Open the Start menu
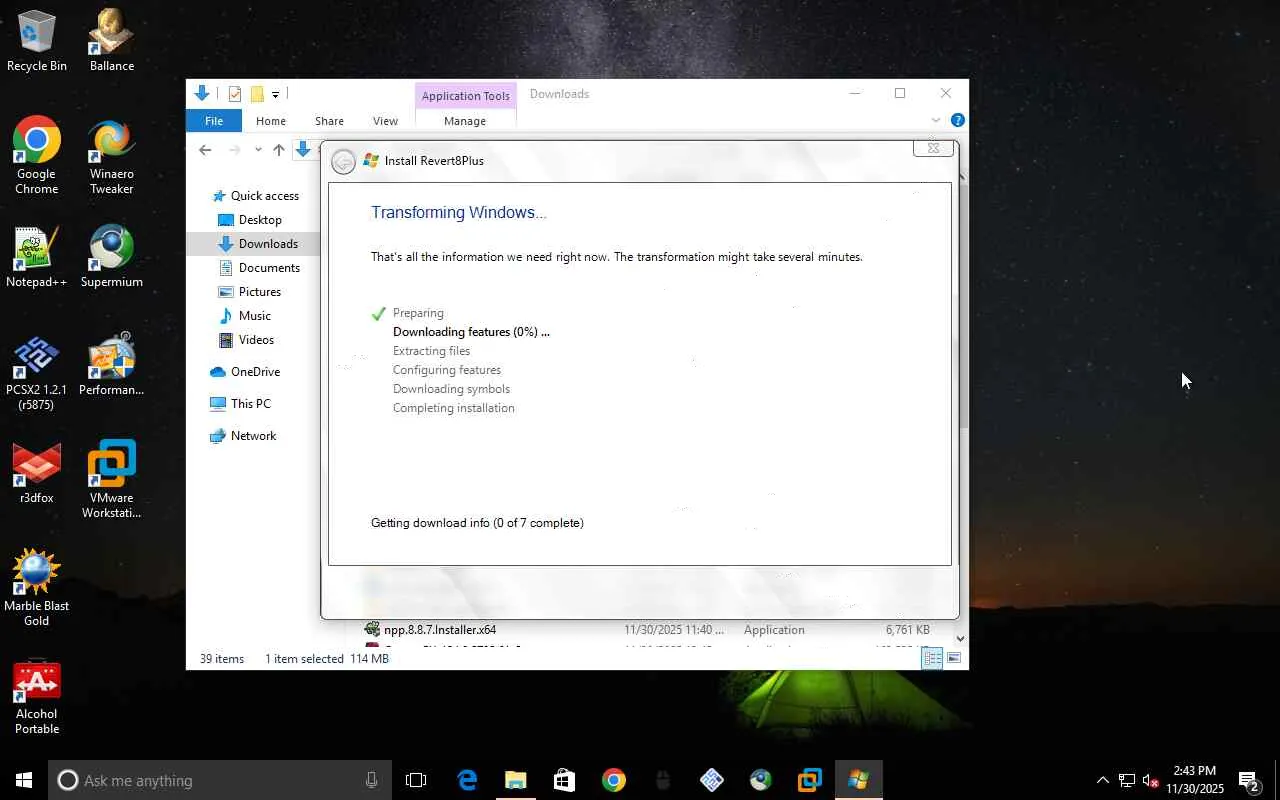1280x800 pixels. [x=24, y=780]
